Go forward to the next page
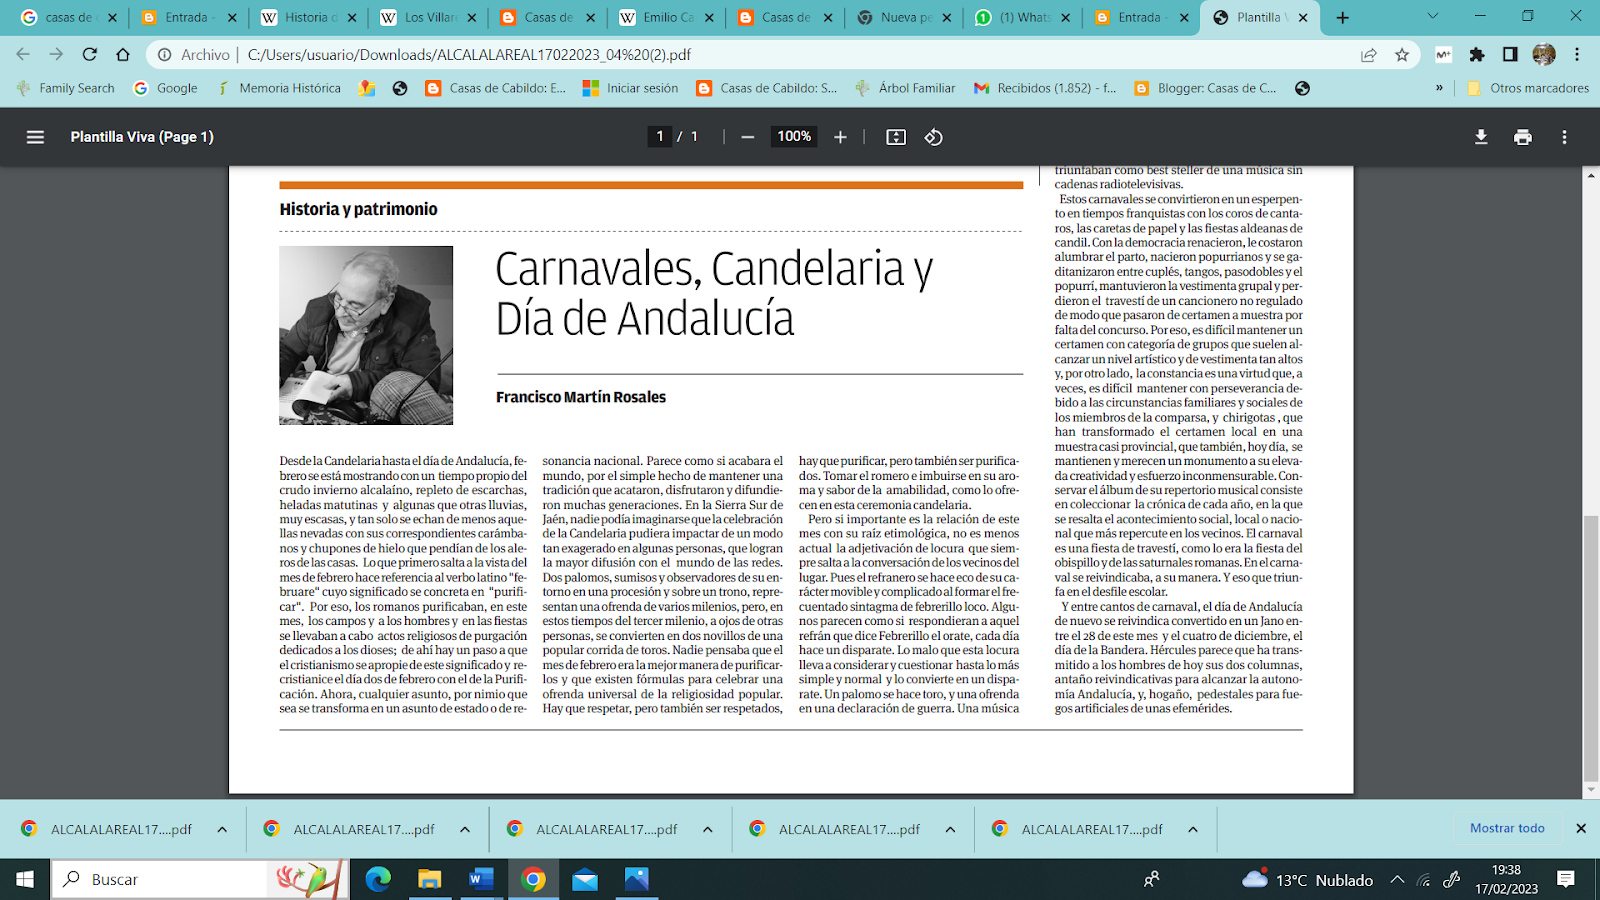The width and height of the screenshot is (1600, 900). (56, 55)
